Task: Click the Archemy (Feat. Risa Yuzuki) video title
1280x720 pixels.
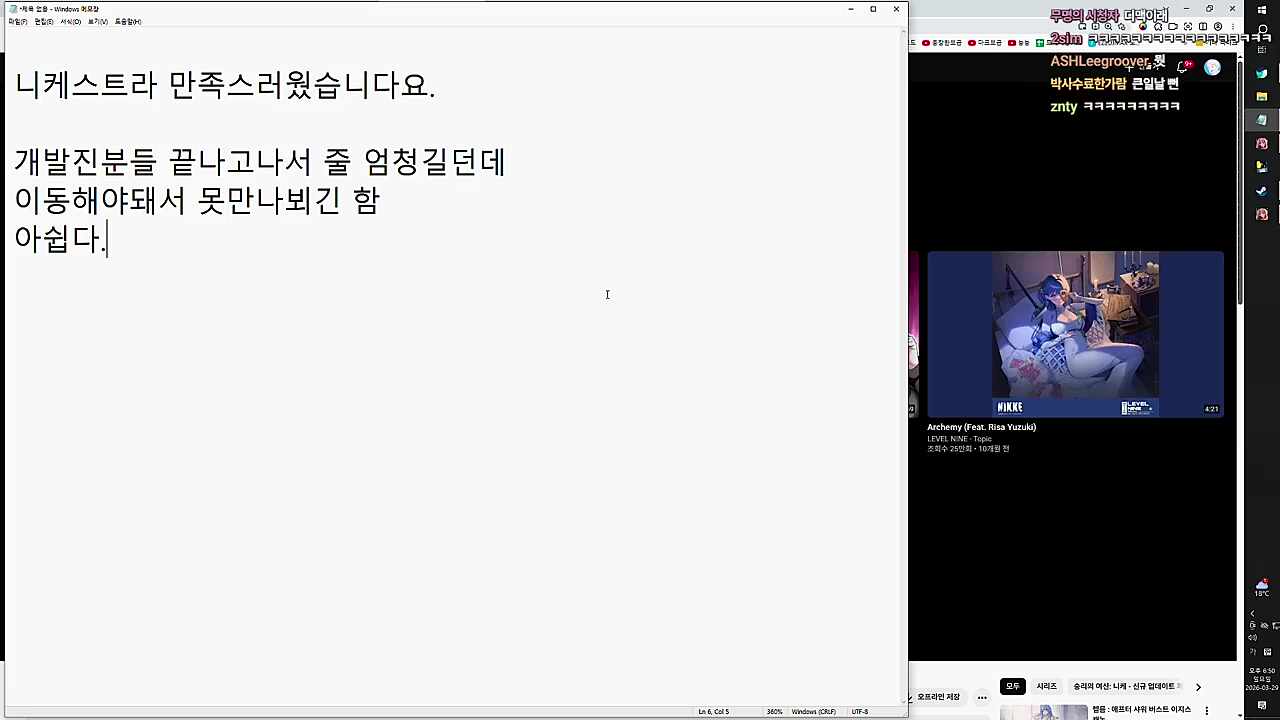Action: pyautogui.click(x=980, y=427)
